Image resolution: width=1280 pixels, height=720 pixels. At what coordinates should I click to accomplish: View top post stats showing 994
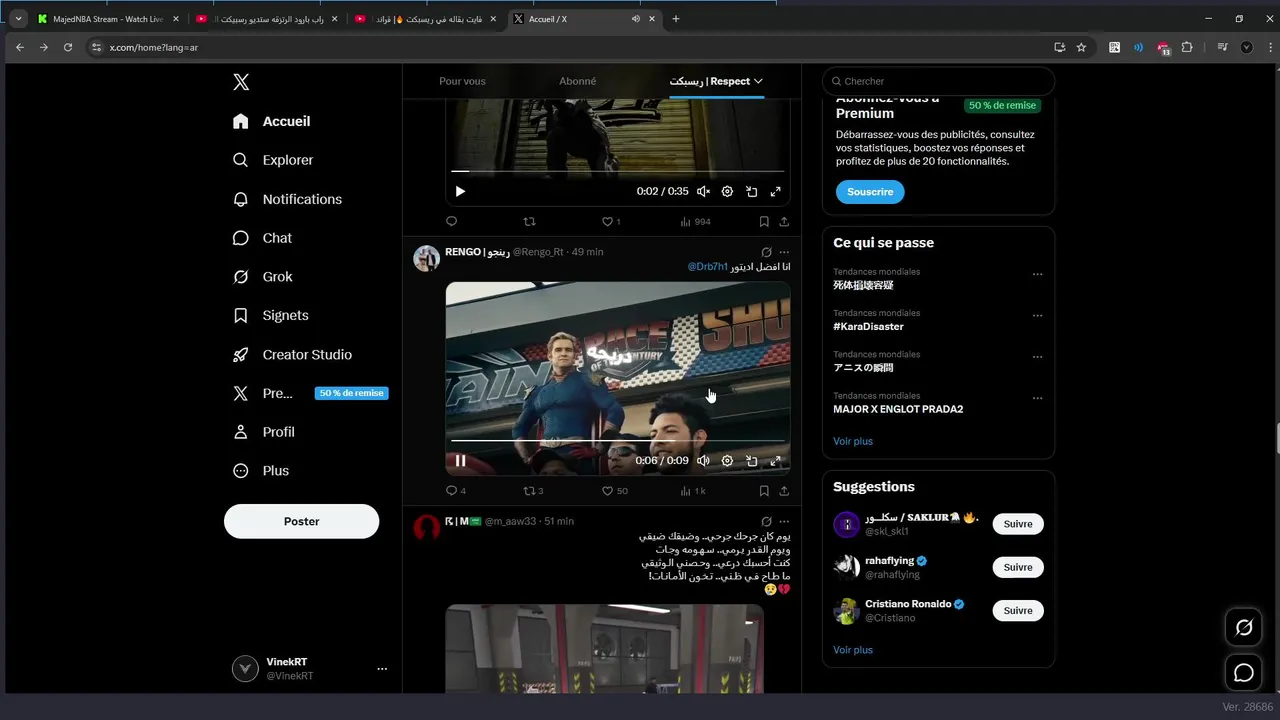695,221
